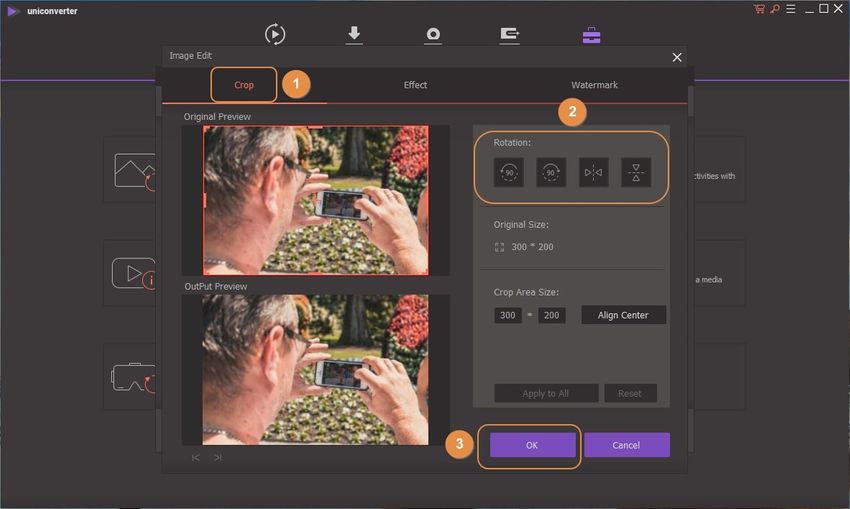Open the Download section in top toolbar

pyautogui.click(x=354, y=34)
